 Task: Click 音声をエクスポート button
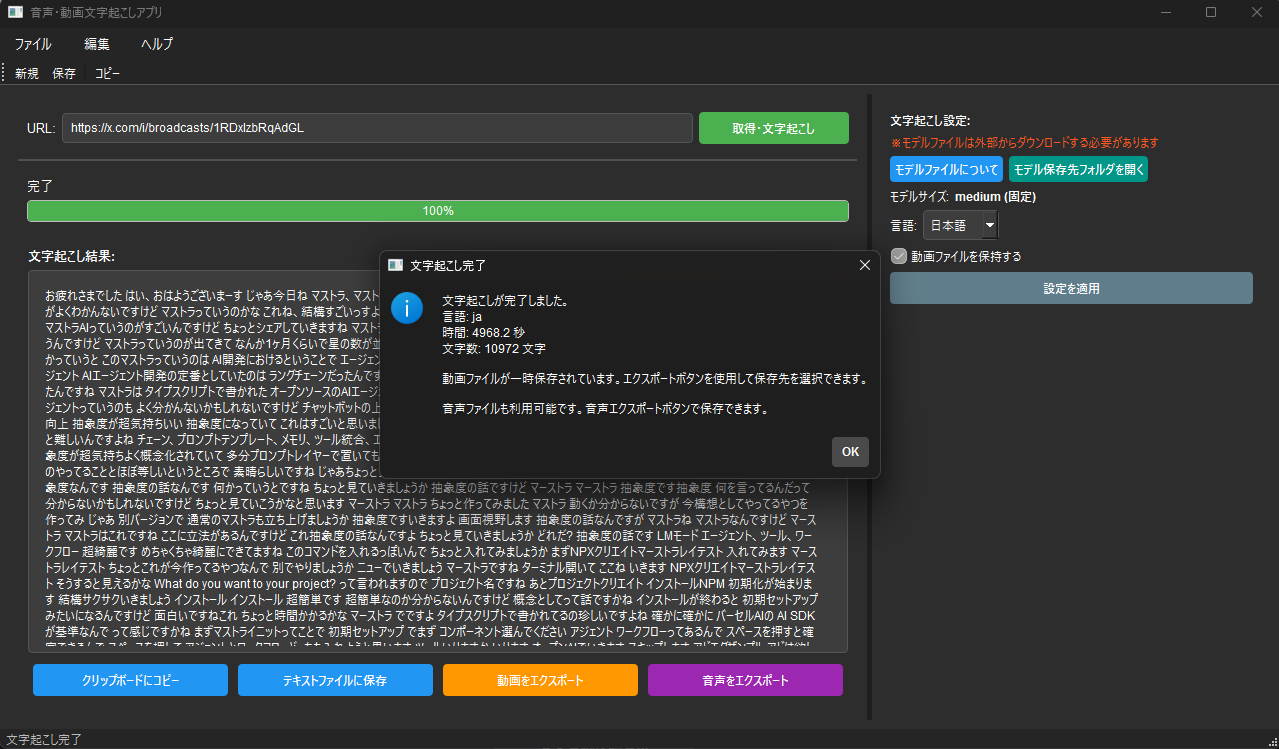point(745,680)
